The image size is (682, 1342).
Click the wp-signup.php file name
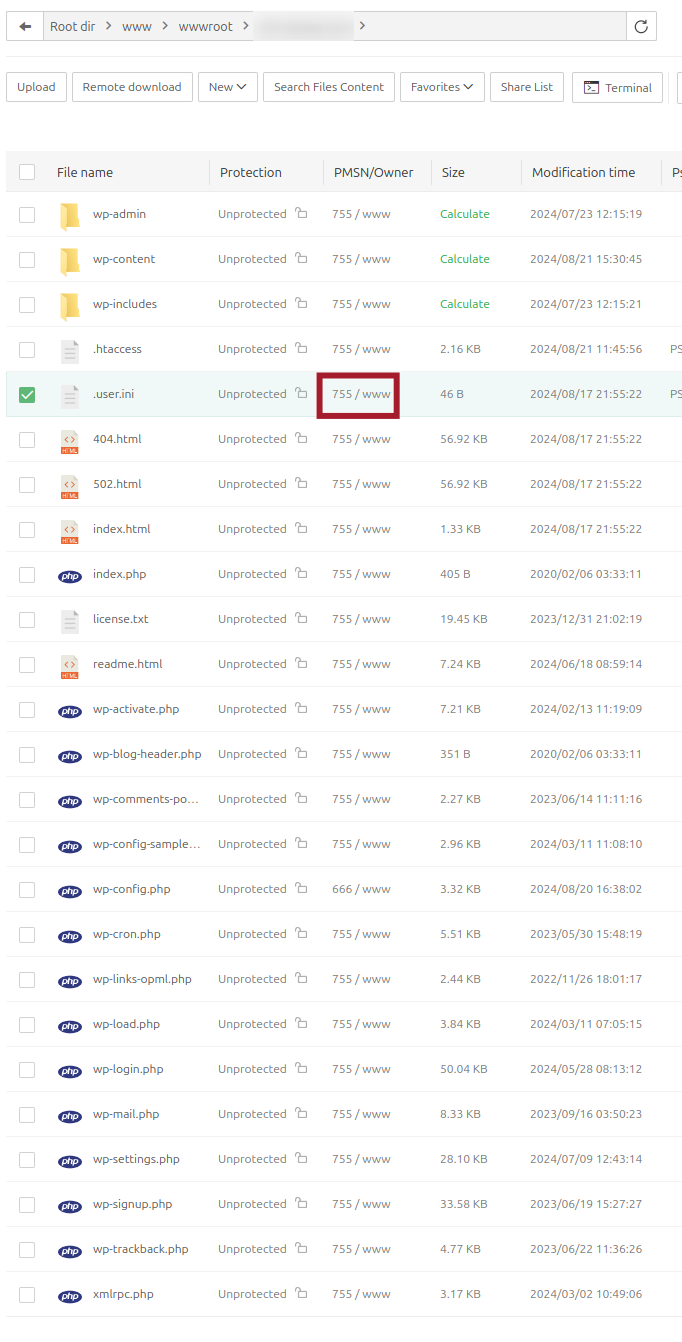point(132,1204)
